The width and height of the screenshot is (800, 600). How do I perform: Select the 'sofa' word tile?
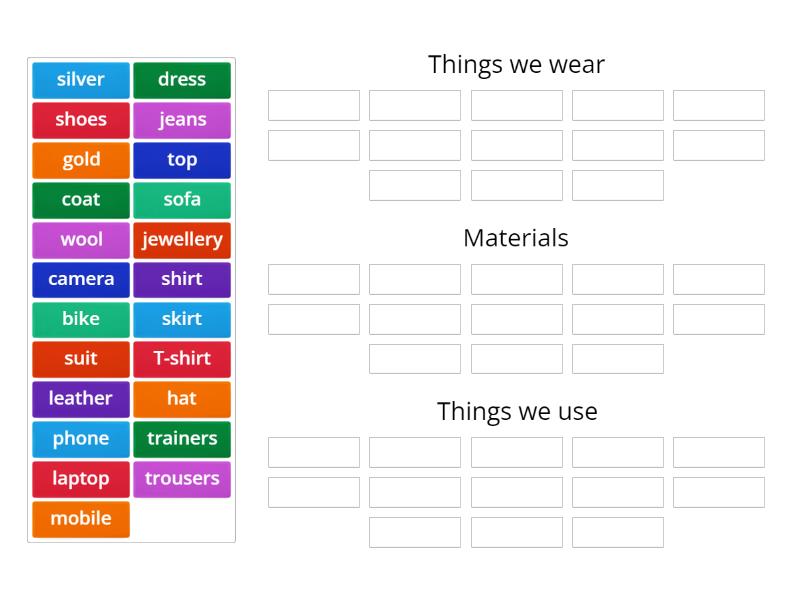182,200
